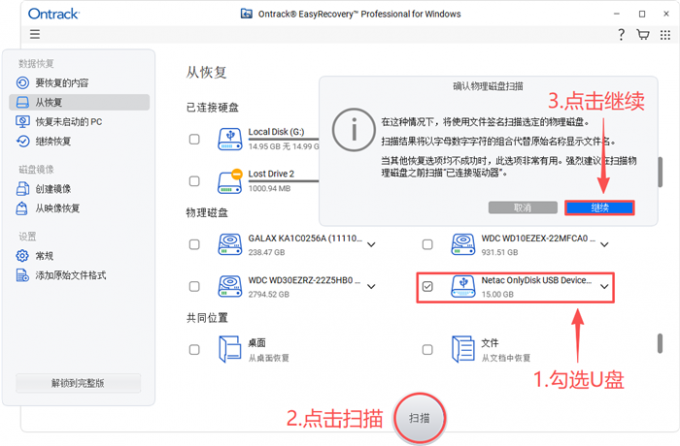Check the GALAX KA1C0256A checkbox

[194, 244]
